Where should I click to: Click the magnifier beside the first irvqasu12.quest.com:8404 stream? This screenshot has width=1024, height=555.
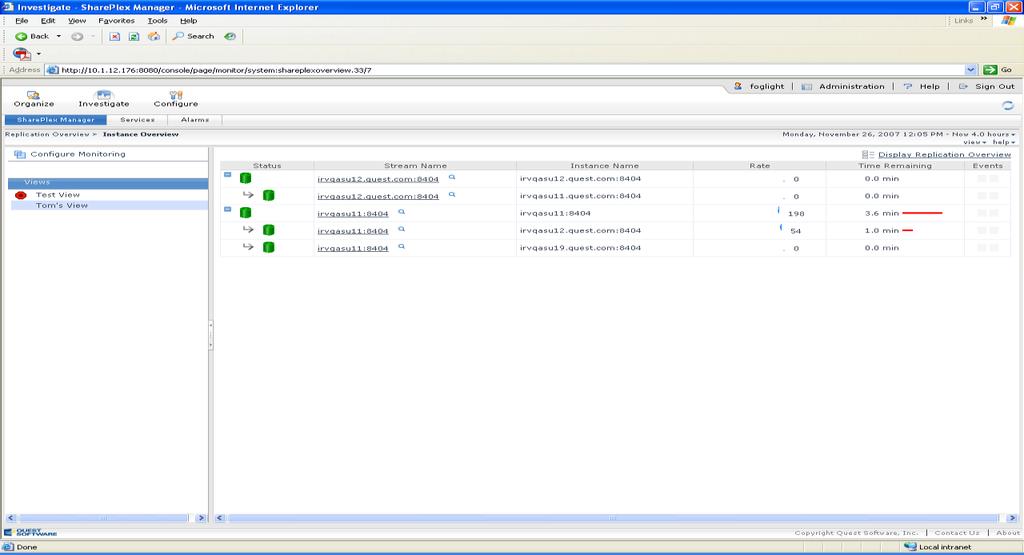tap(452, 177)
